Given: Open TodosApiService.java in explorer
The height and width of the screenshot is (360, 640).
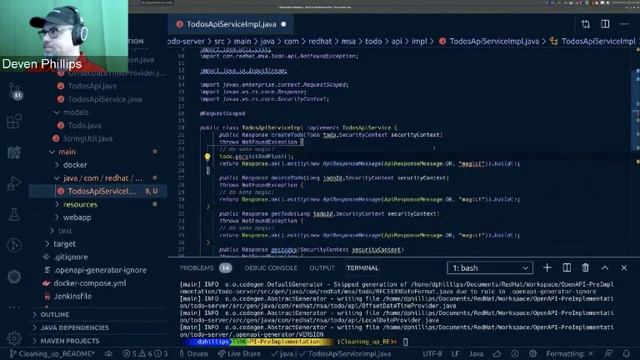Looking at the screenshot, I should (105, 99).
